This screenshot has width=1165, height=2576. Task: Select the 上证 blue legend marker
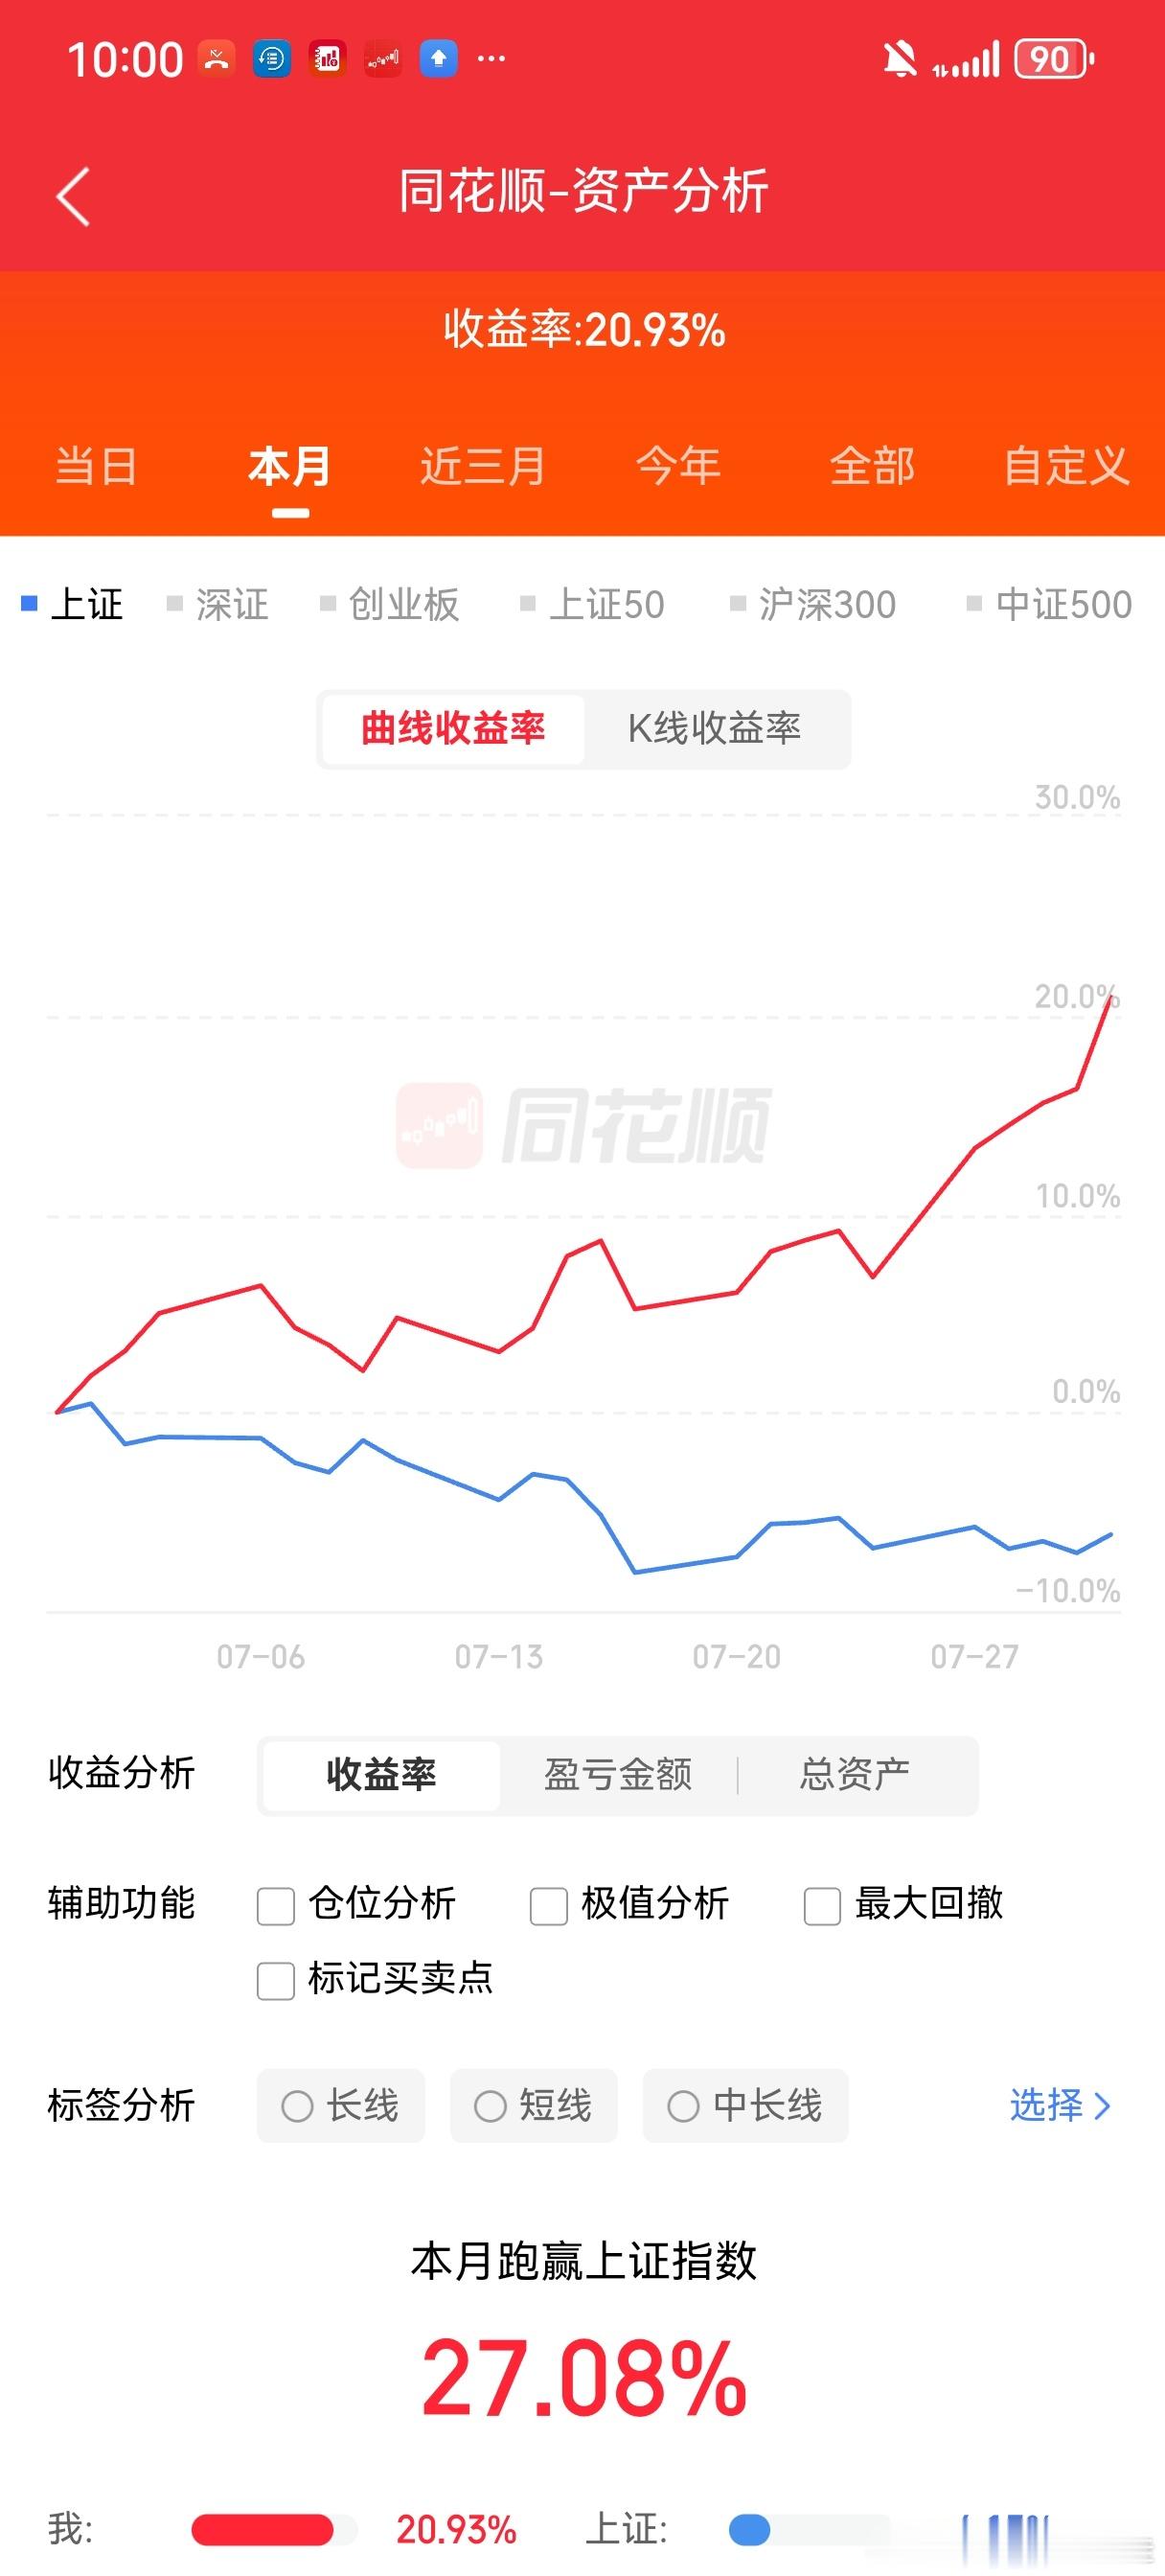tap(30, 603)
